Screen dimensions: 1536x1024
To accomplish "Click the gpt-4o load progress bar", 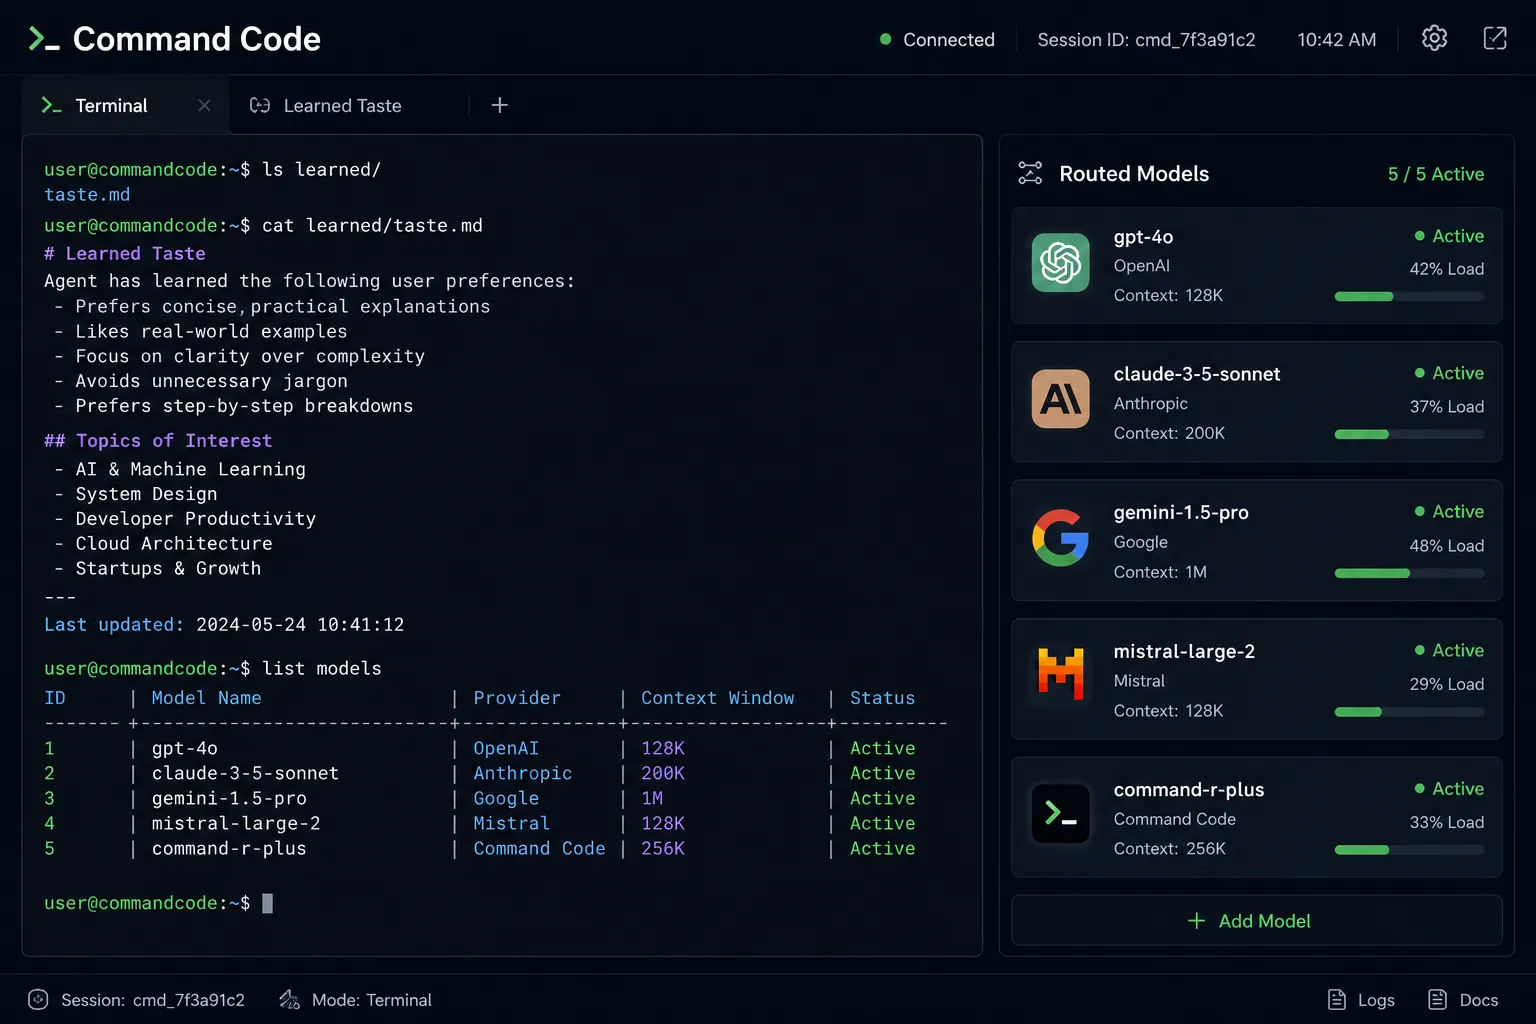I will click(x=1409, y=296).
